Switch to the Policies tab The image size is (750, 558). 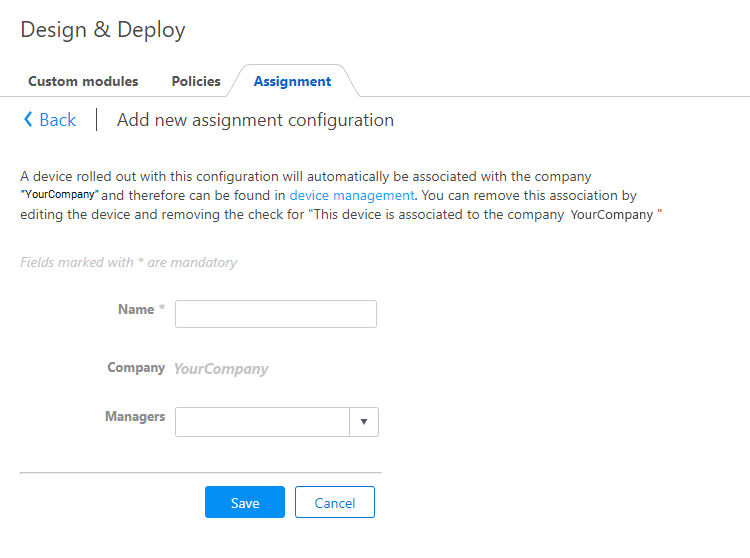[196, 81]
